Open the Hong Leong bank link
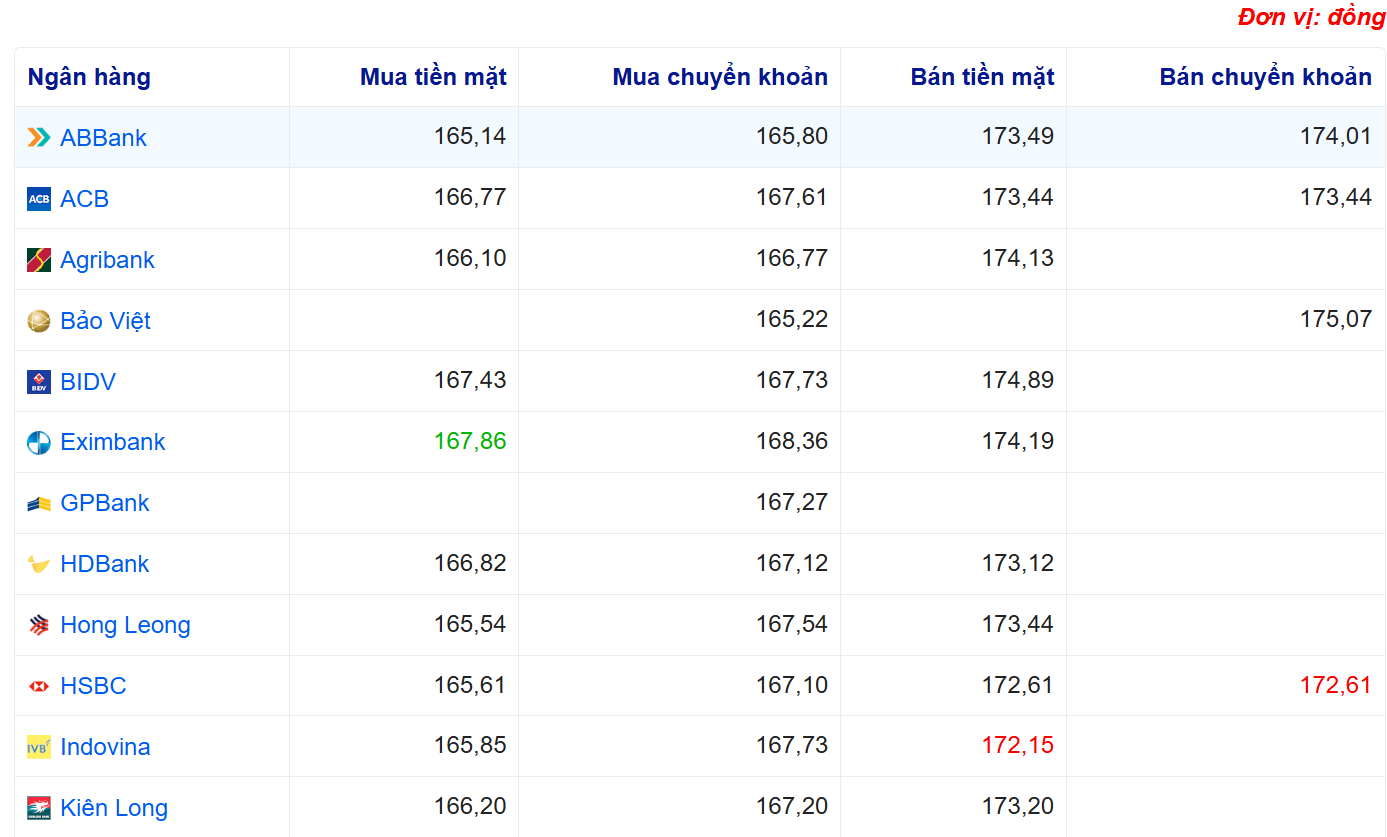This screenshot has width=1387, height=837. click(x=125, y=625)
